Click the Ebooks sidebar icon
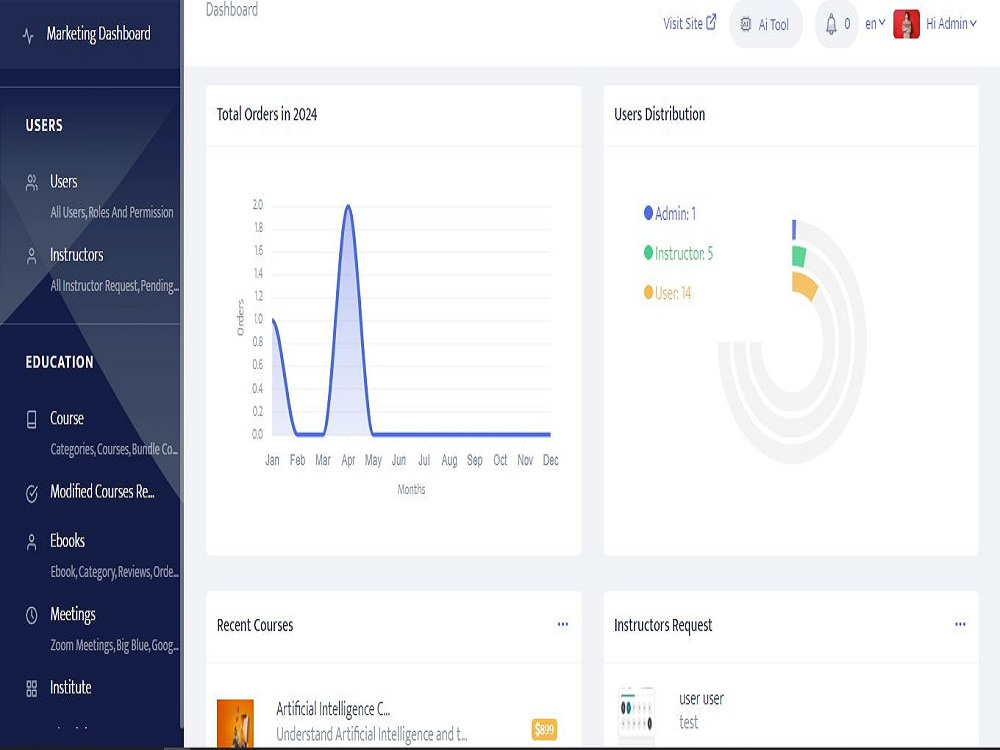This screenshot has width=1000, height=750. (31, 542)
